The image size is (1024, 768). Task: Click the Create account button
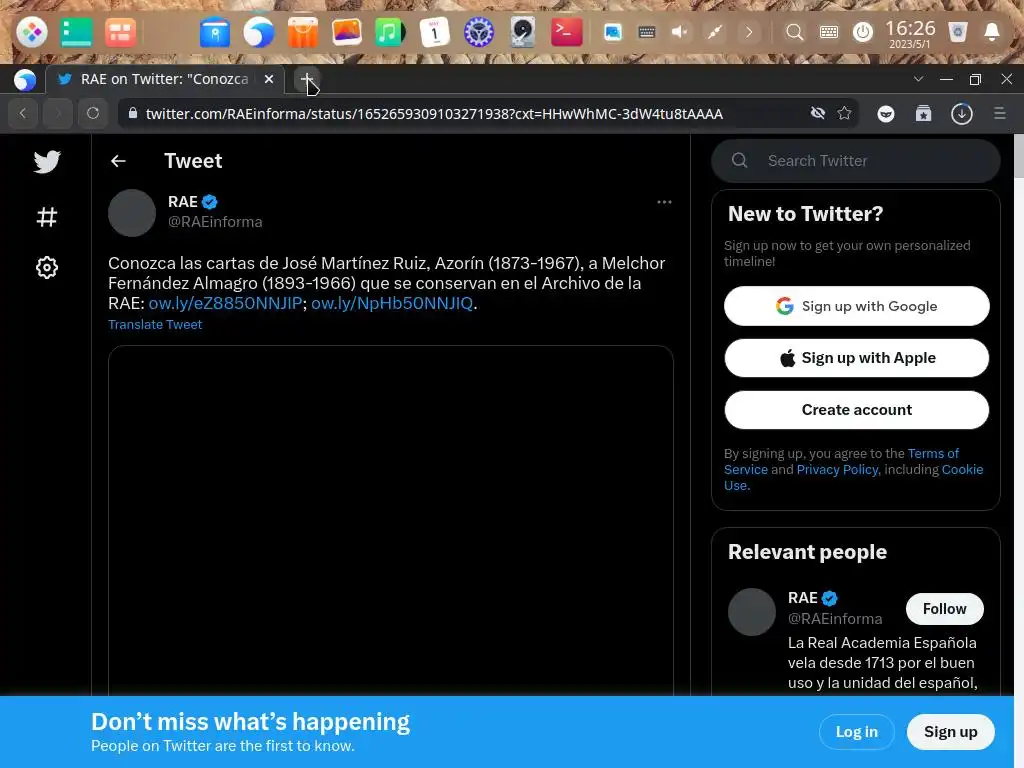click(856, 410)
